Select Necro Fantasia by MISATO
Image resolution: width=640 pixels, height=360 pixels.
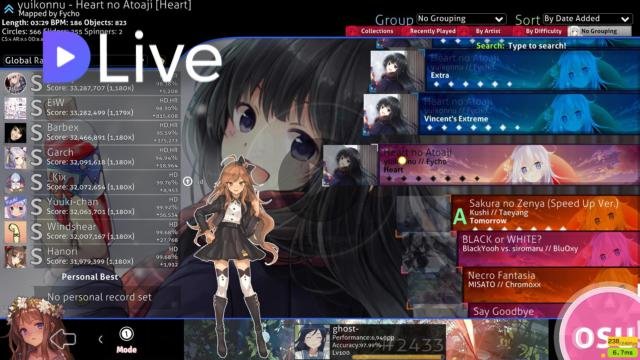(x=551, y=284)
